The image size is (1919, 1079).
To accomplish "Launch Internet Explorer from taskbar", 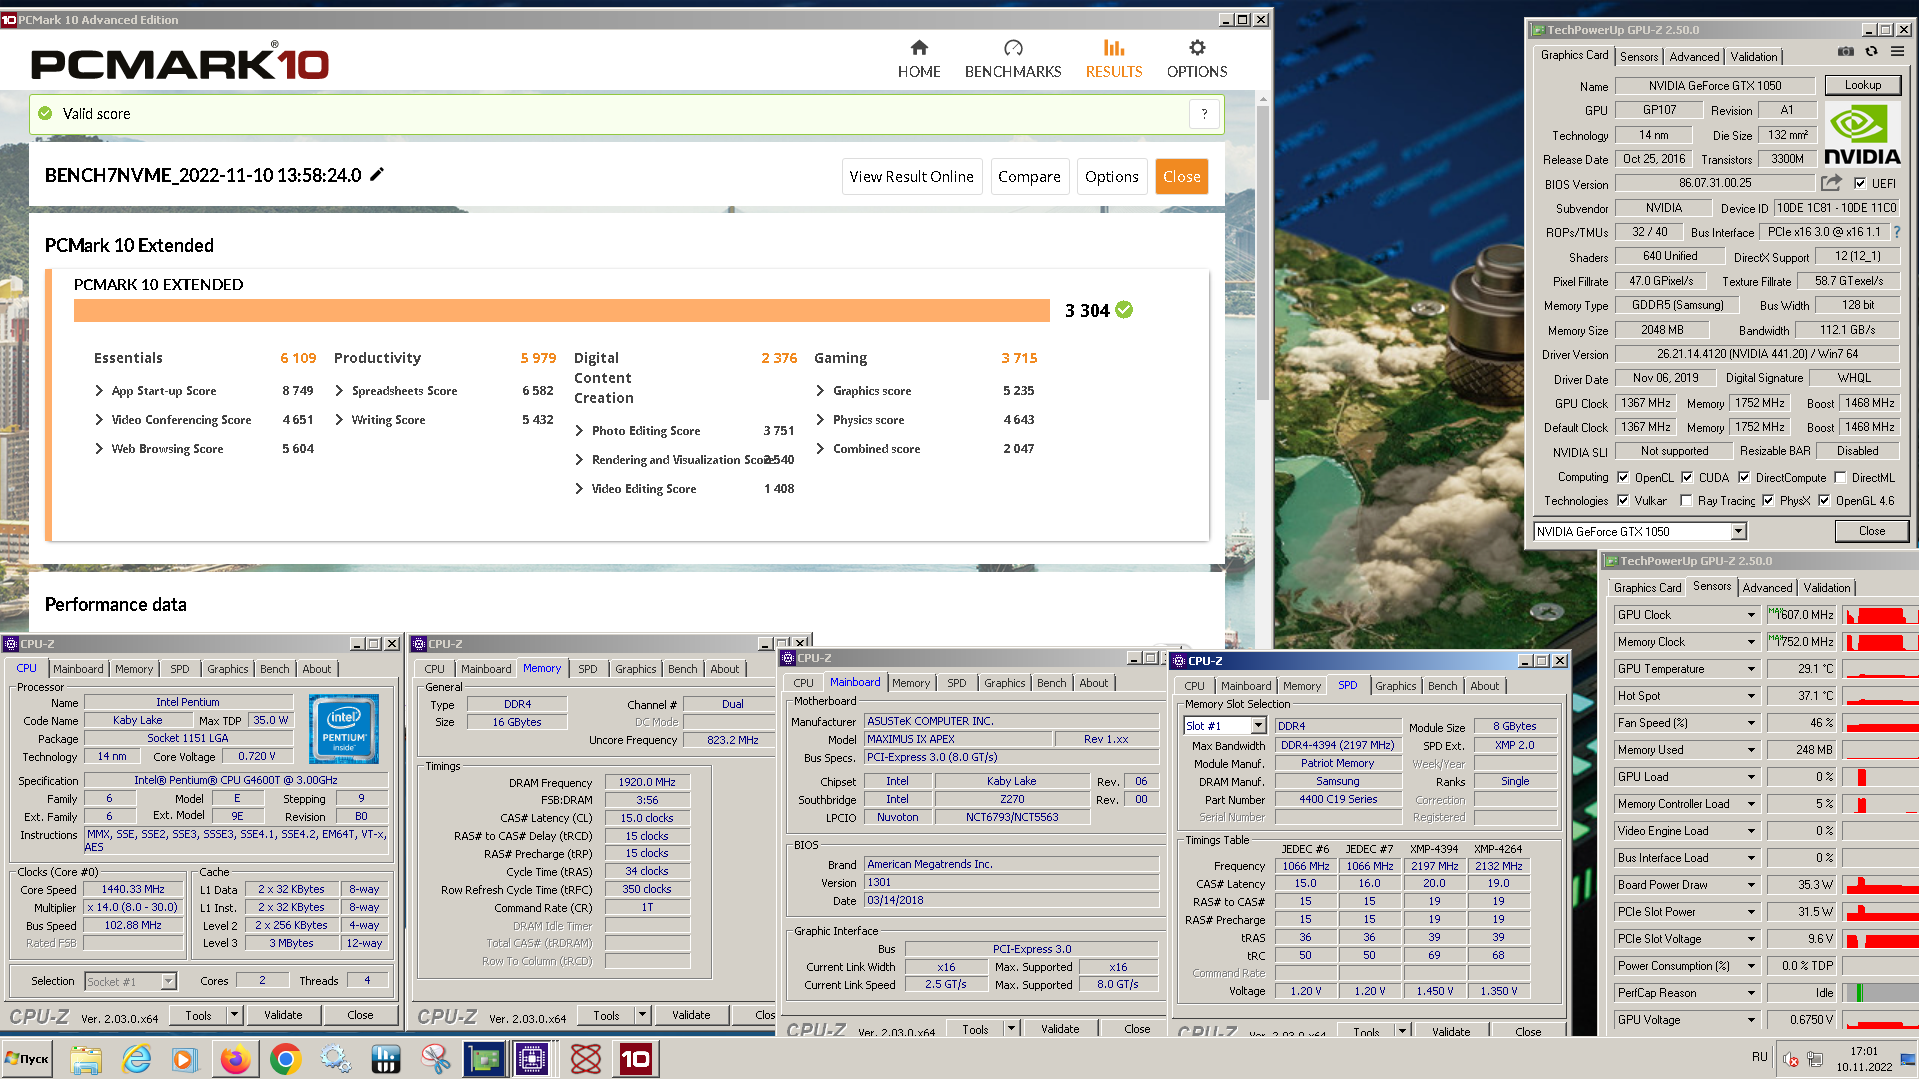I will (136, 1059).
